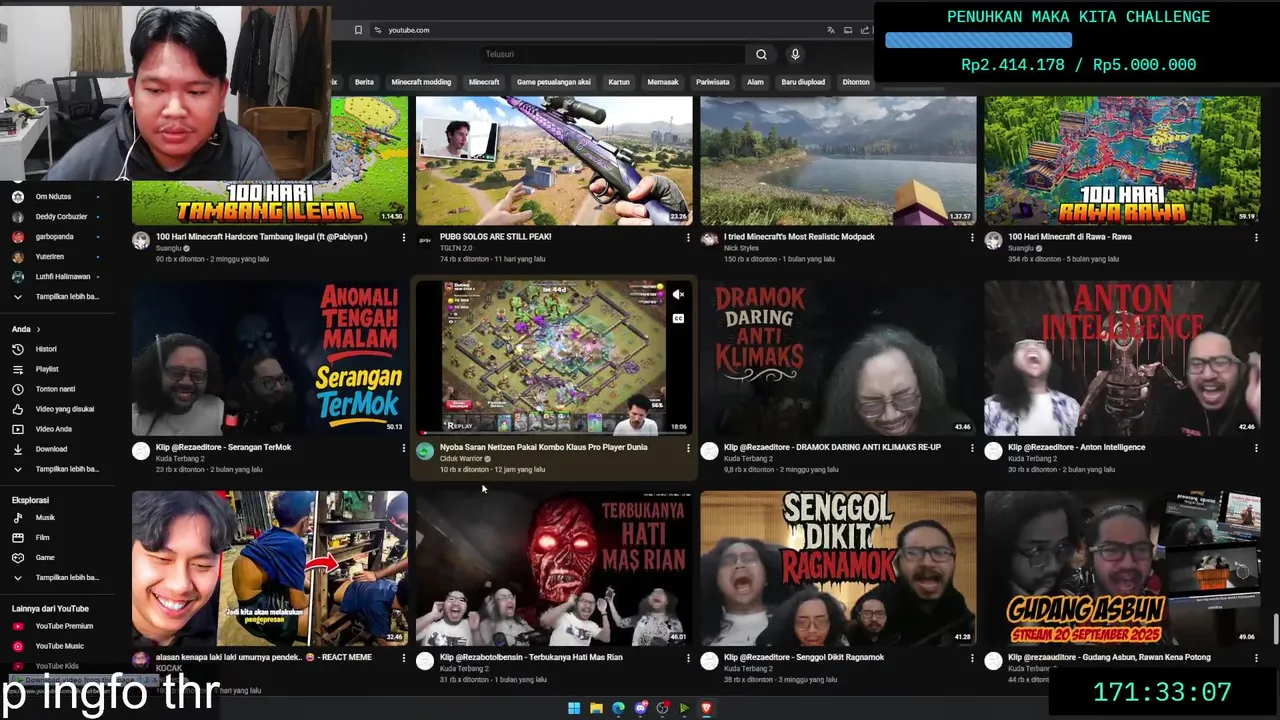Open Dramok Daring Anti Klimaks thumbnail

pos(838,358)
